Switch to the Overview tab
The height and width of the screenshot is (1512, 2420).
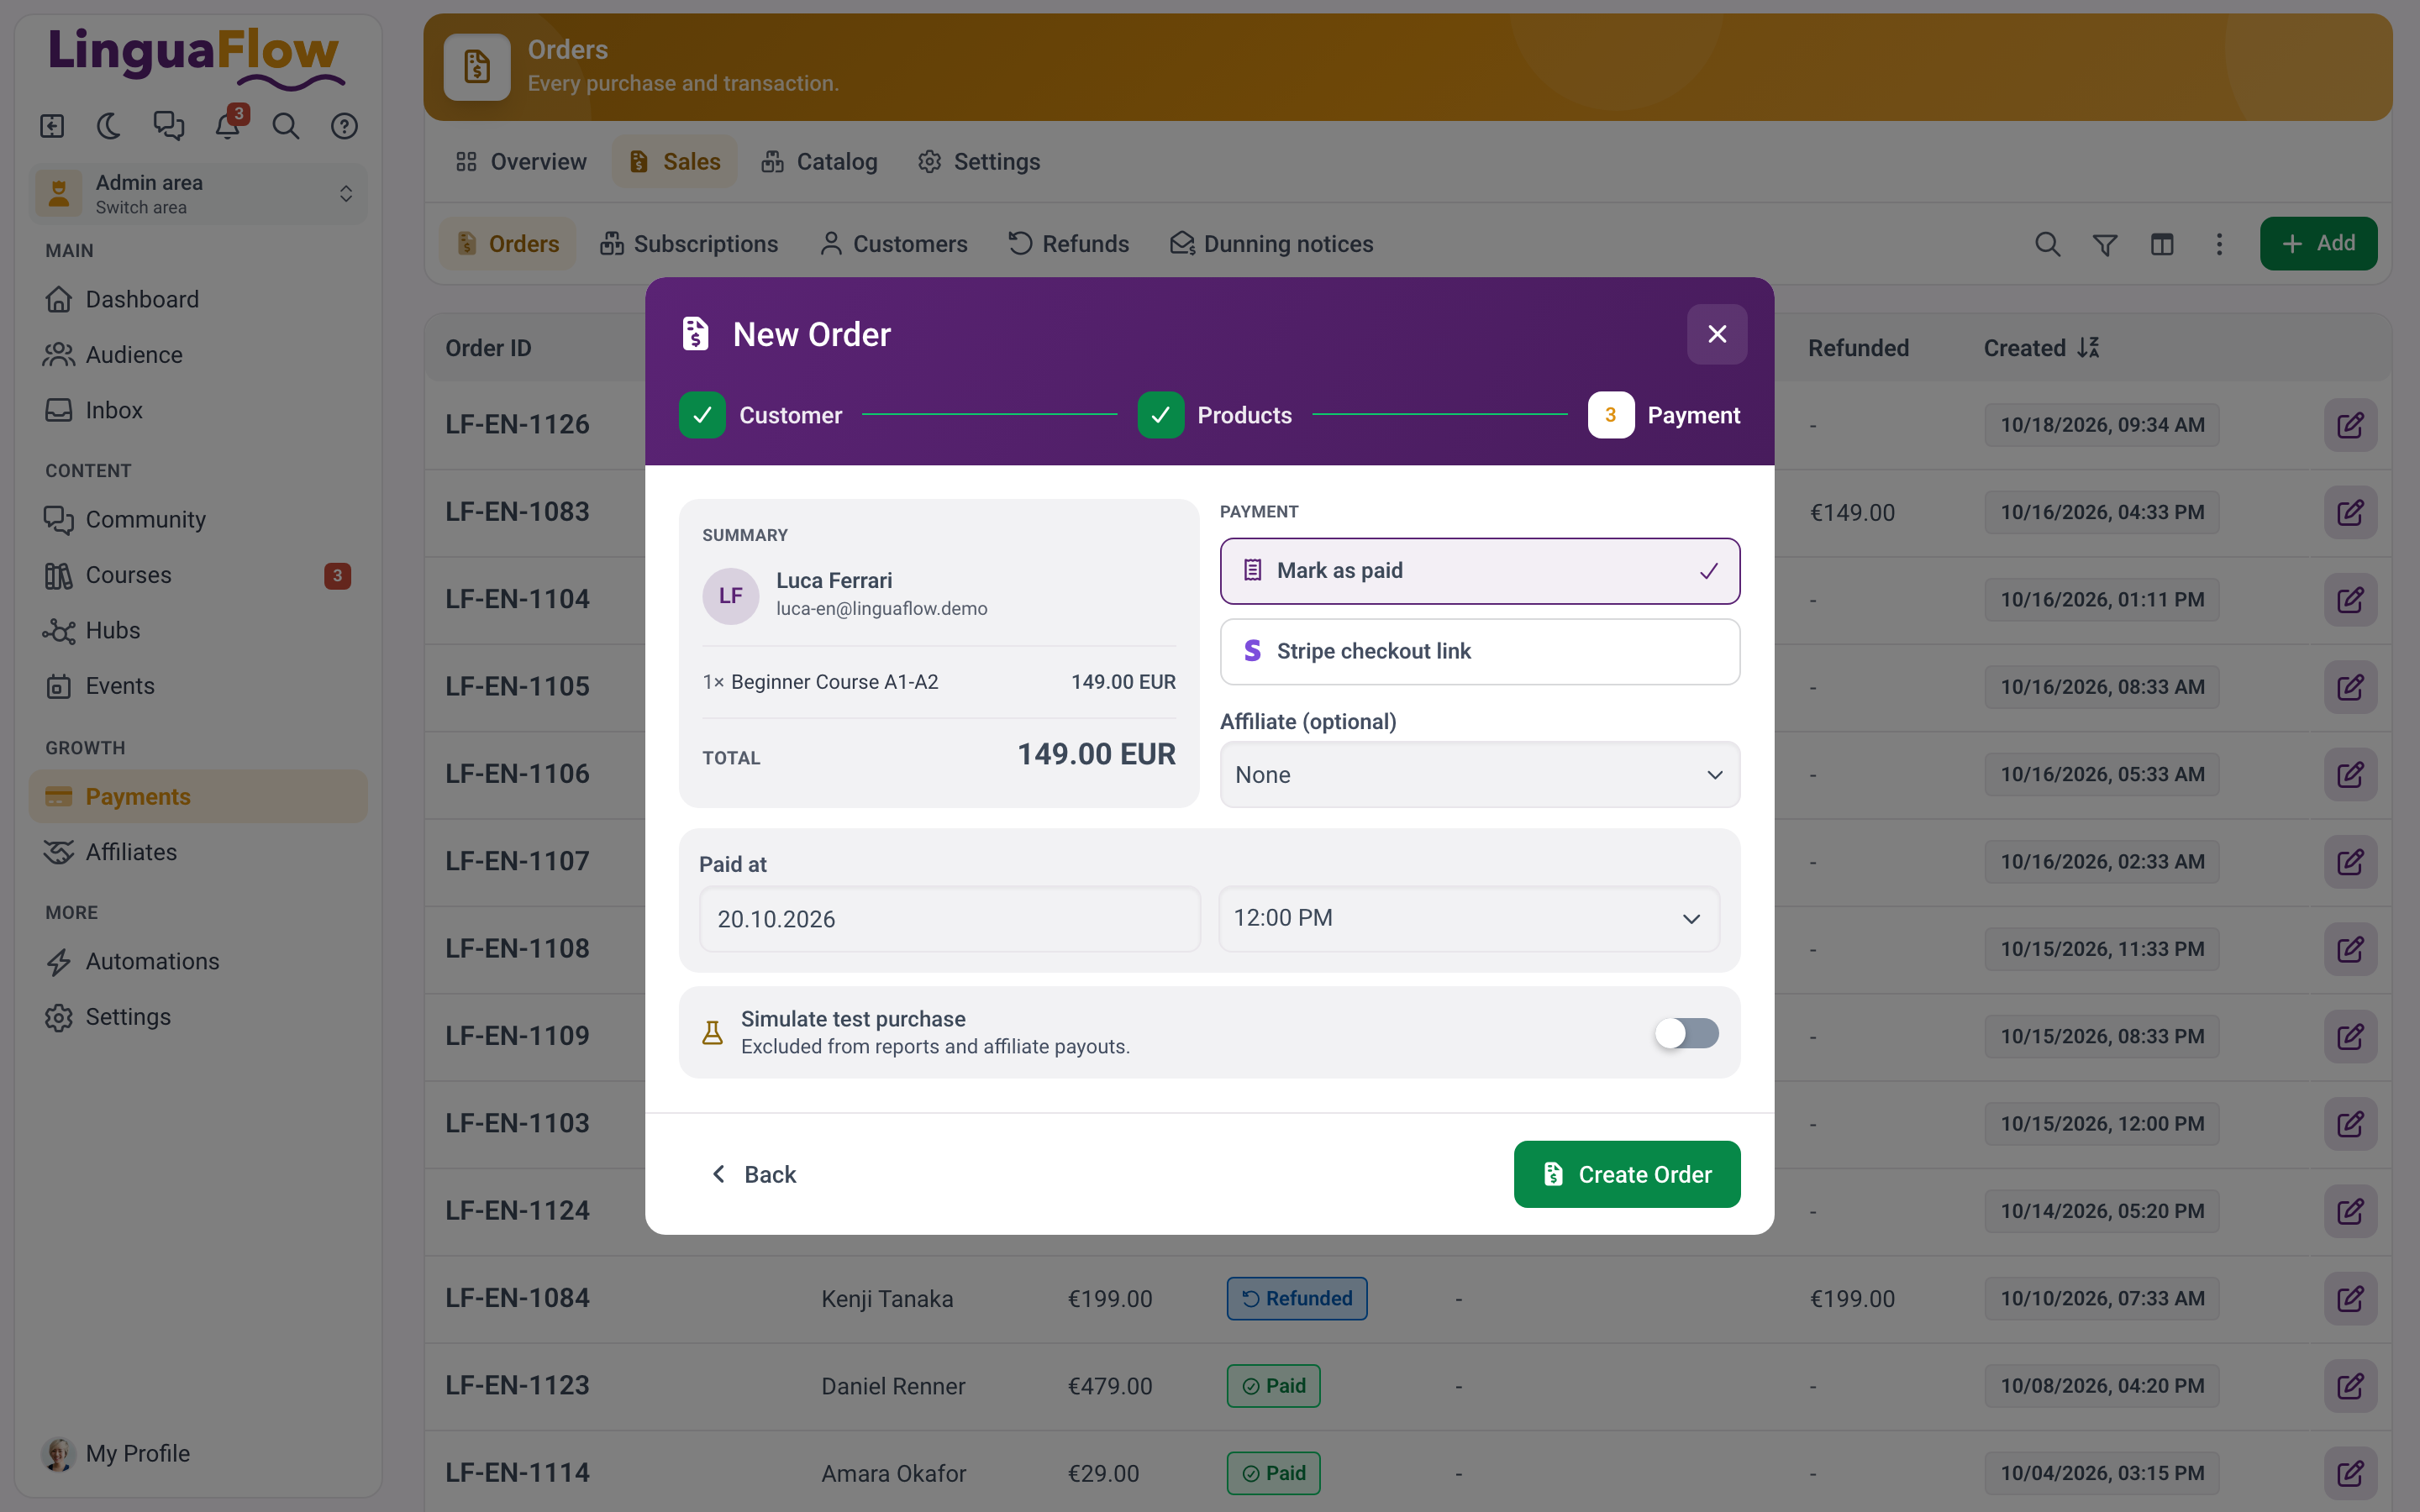(521, 162)
